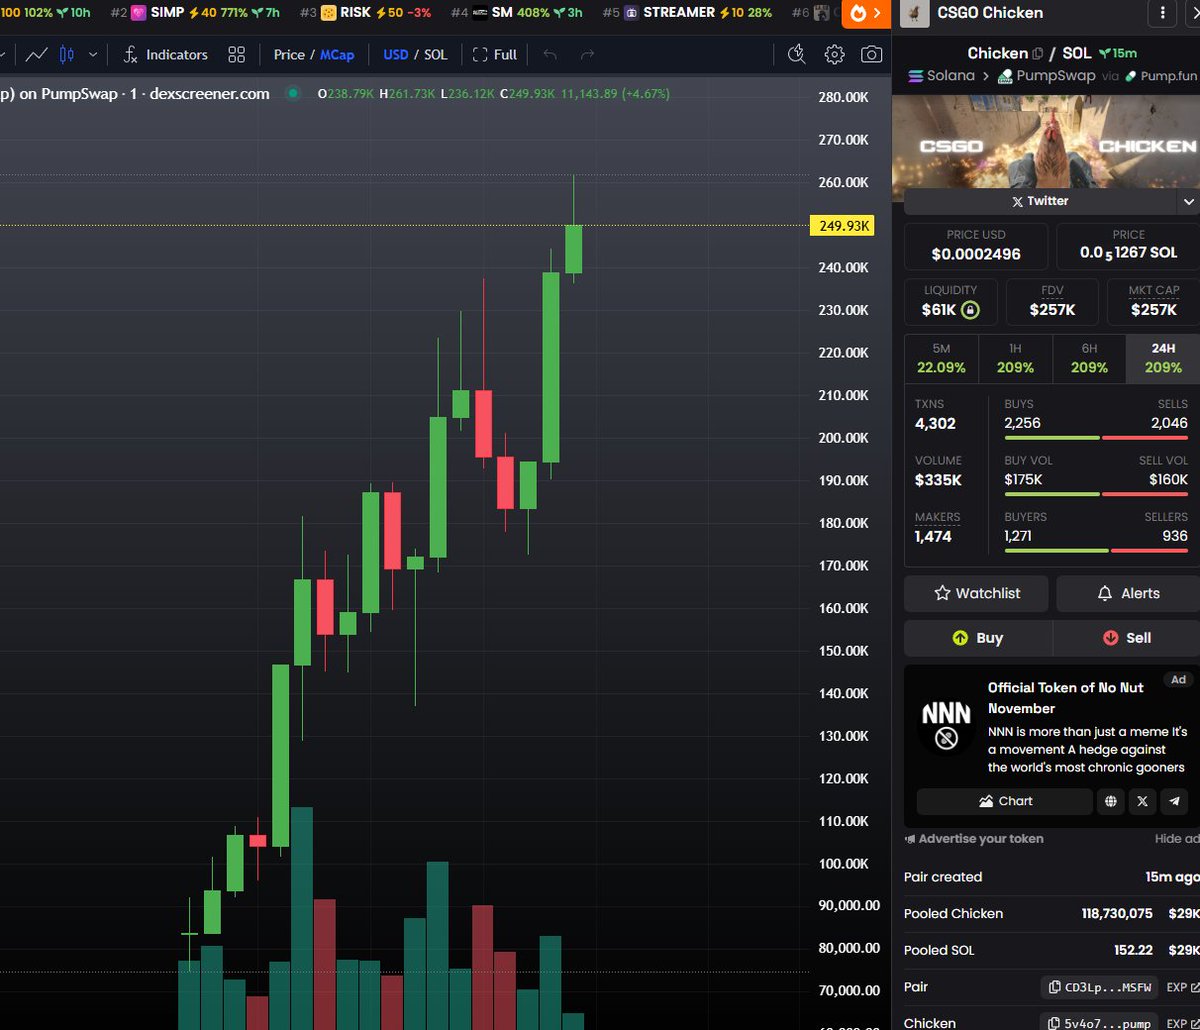
Task: Open explorer EXP link for Pair row
Action: click(1181, 987)
